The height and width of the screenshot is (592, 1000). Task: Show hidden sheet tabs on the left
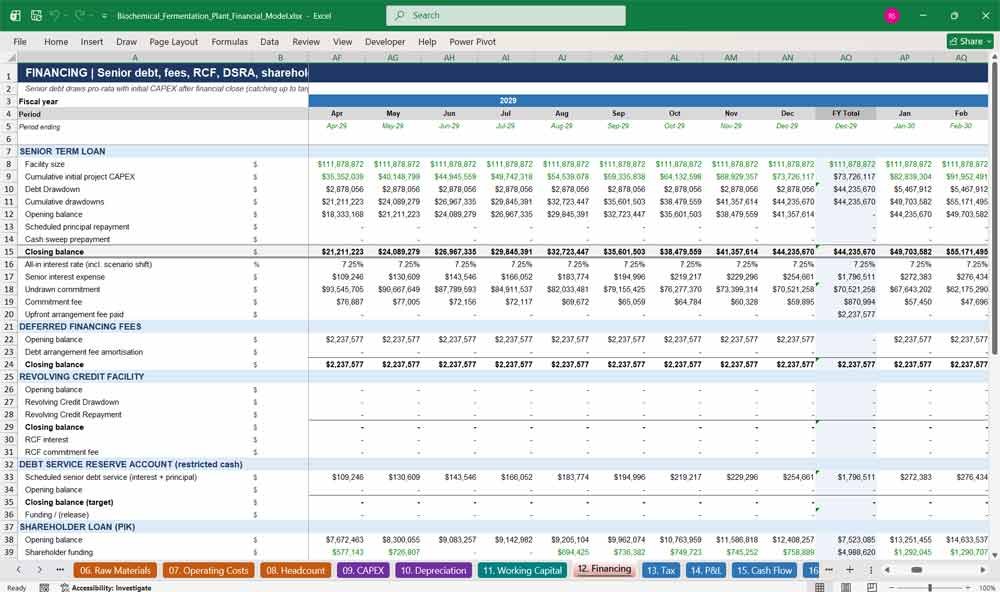tap(60, 570)
